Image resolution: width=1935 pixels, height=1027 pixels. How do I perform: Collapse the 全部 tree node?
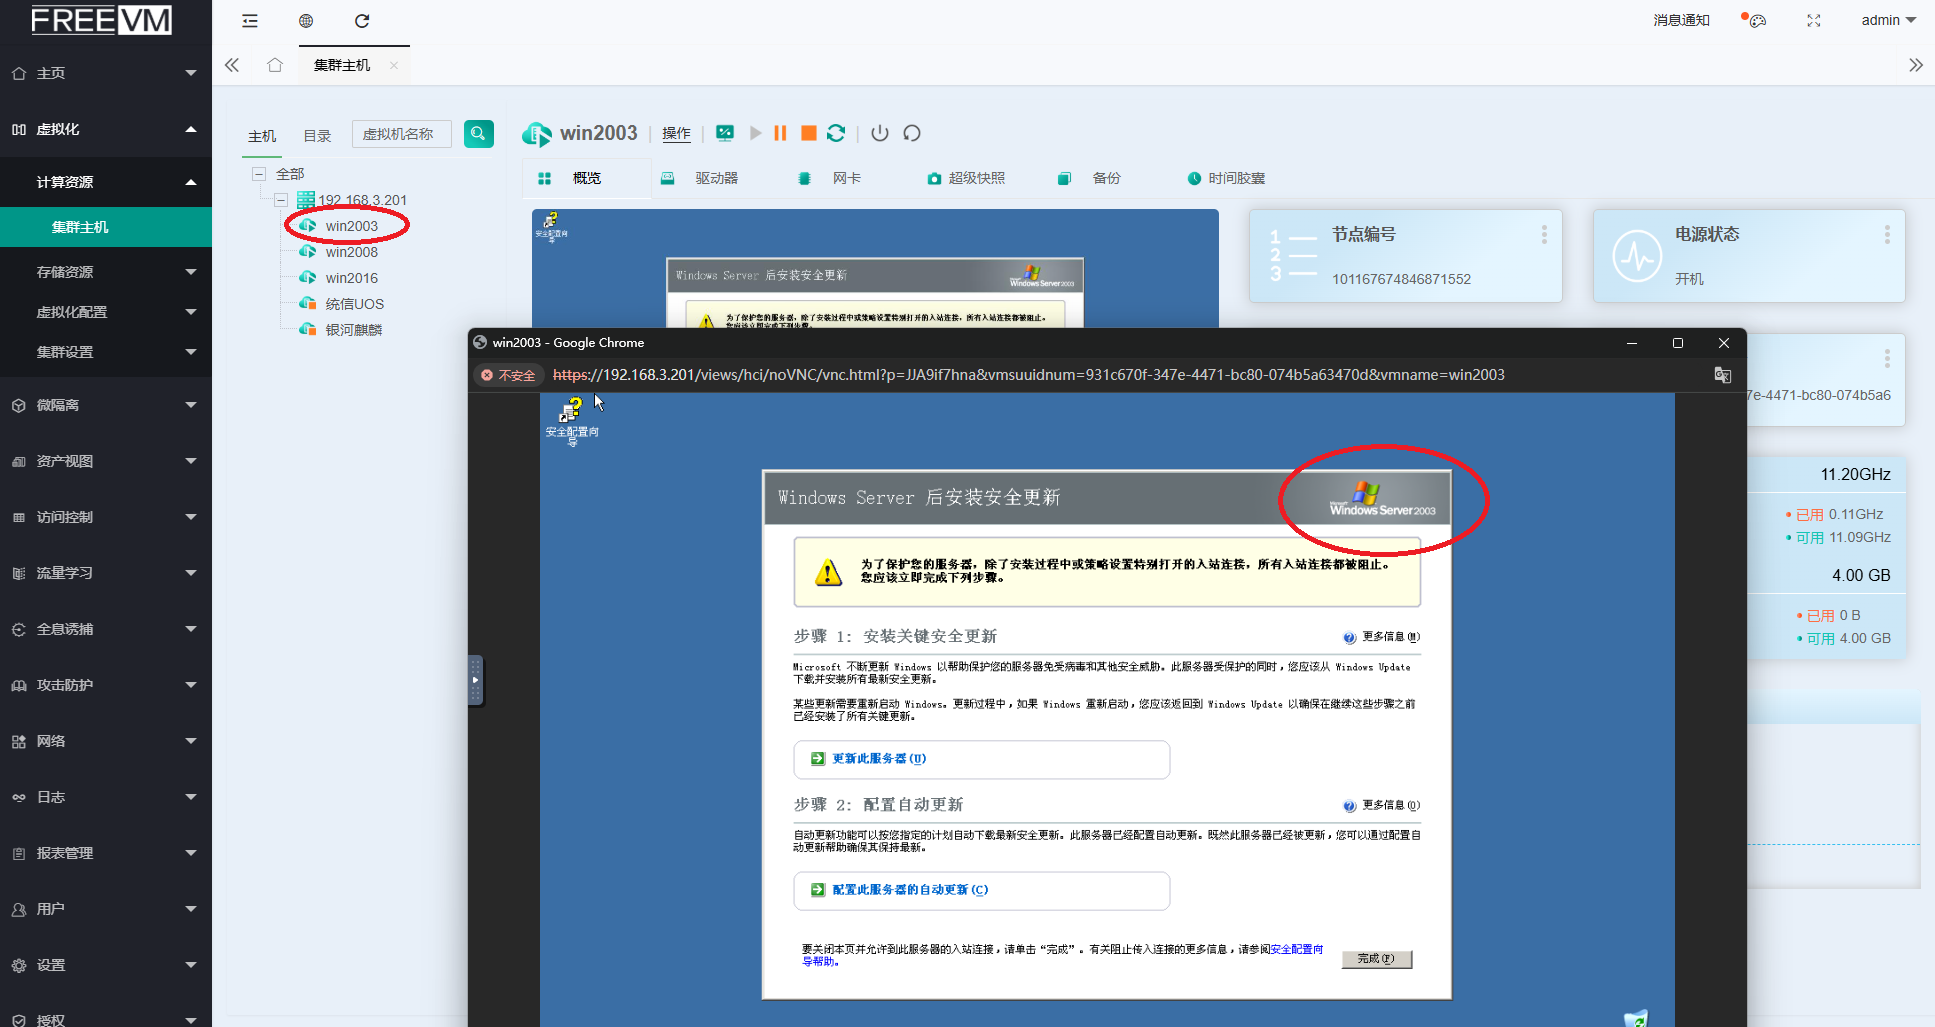259,174
